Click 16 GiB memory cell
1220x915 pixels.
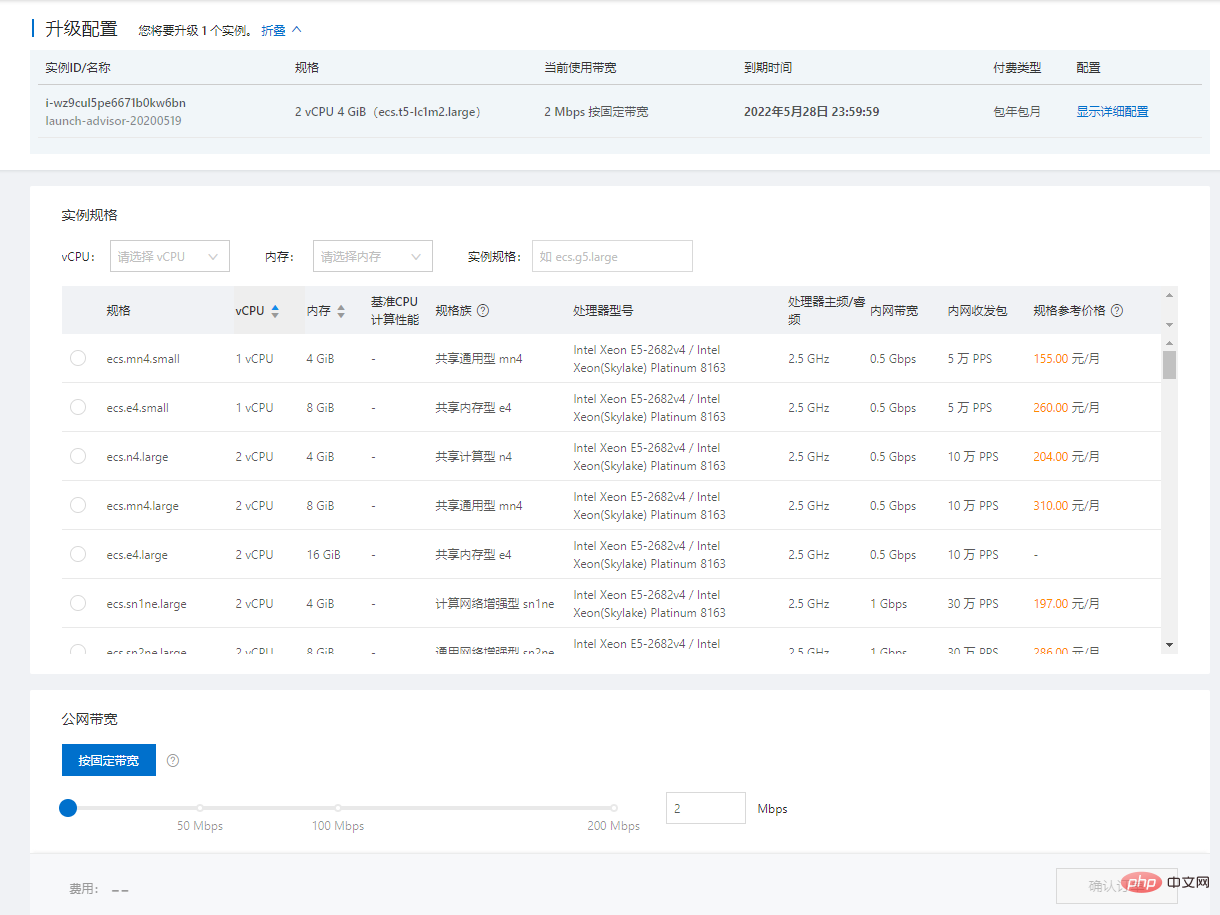pyautogui.click(x=323, y=554)
